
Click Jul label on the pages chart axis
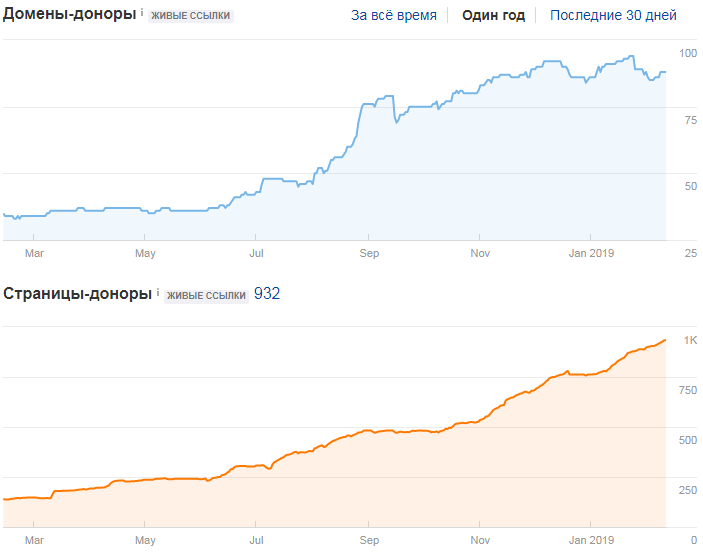click(257, 540)
